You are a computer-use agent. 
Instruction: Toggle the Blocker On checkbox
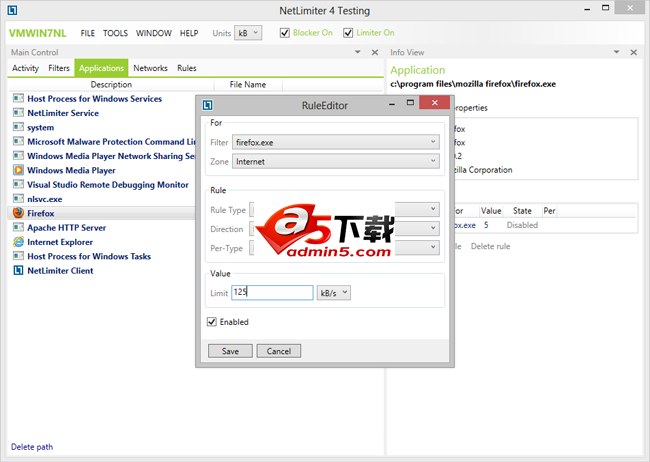pyautogui.click(x=284, y=33)
